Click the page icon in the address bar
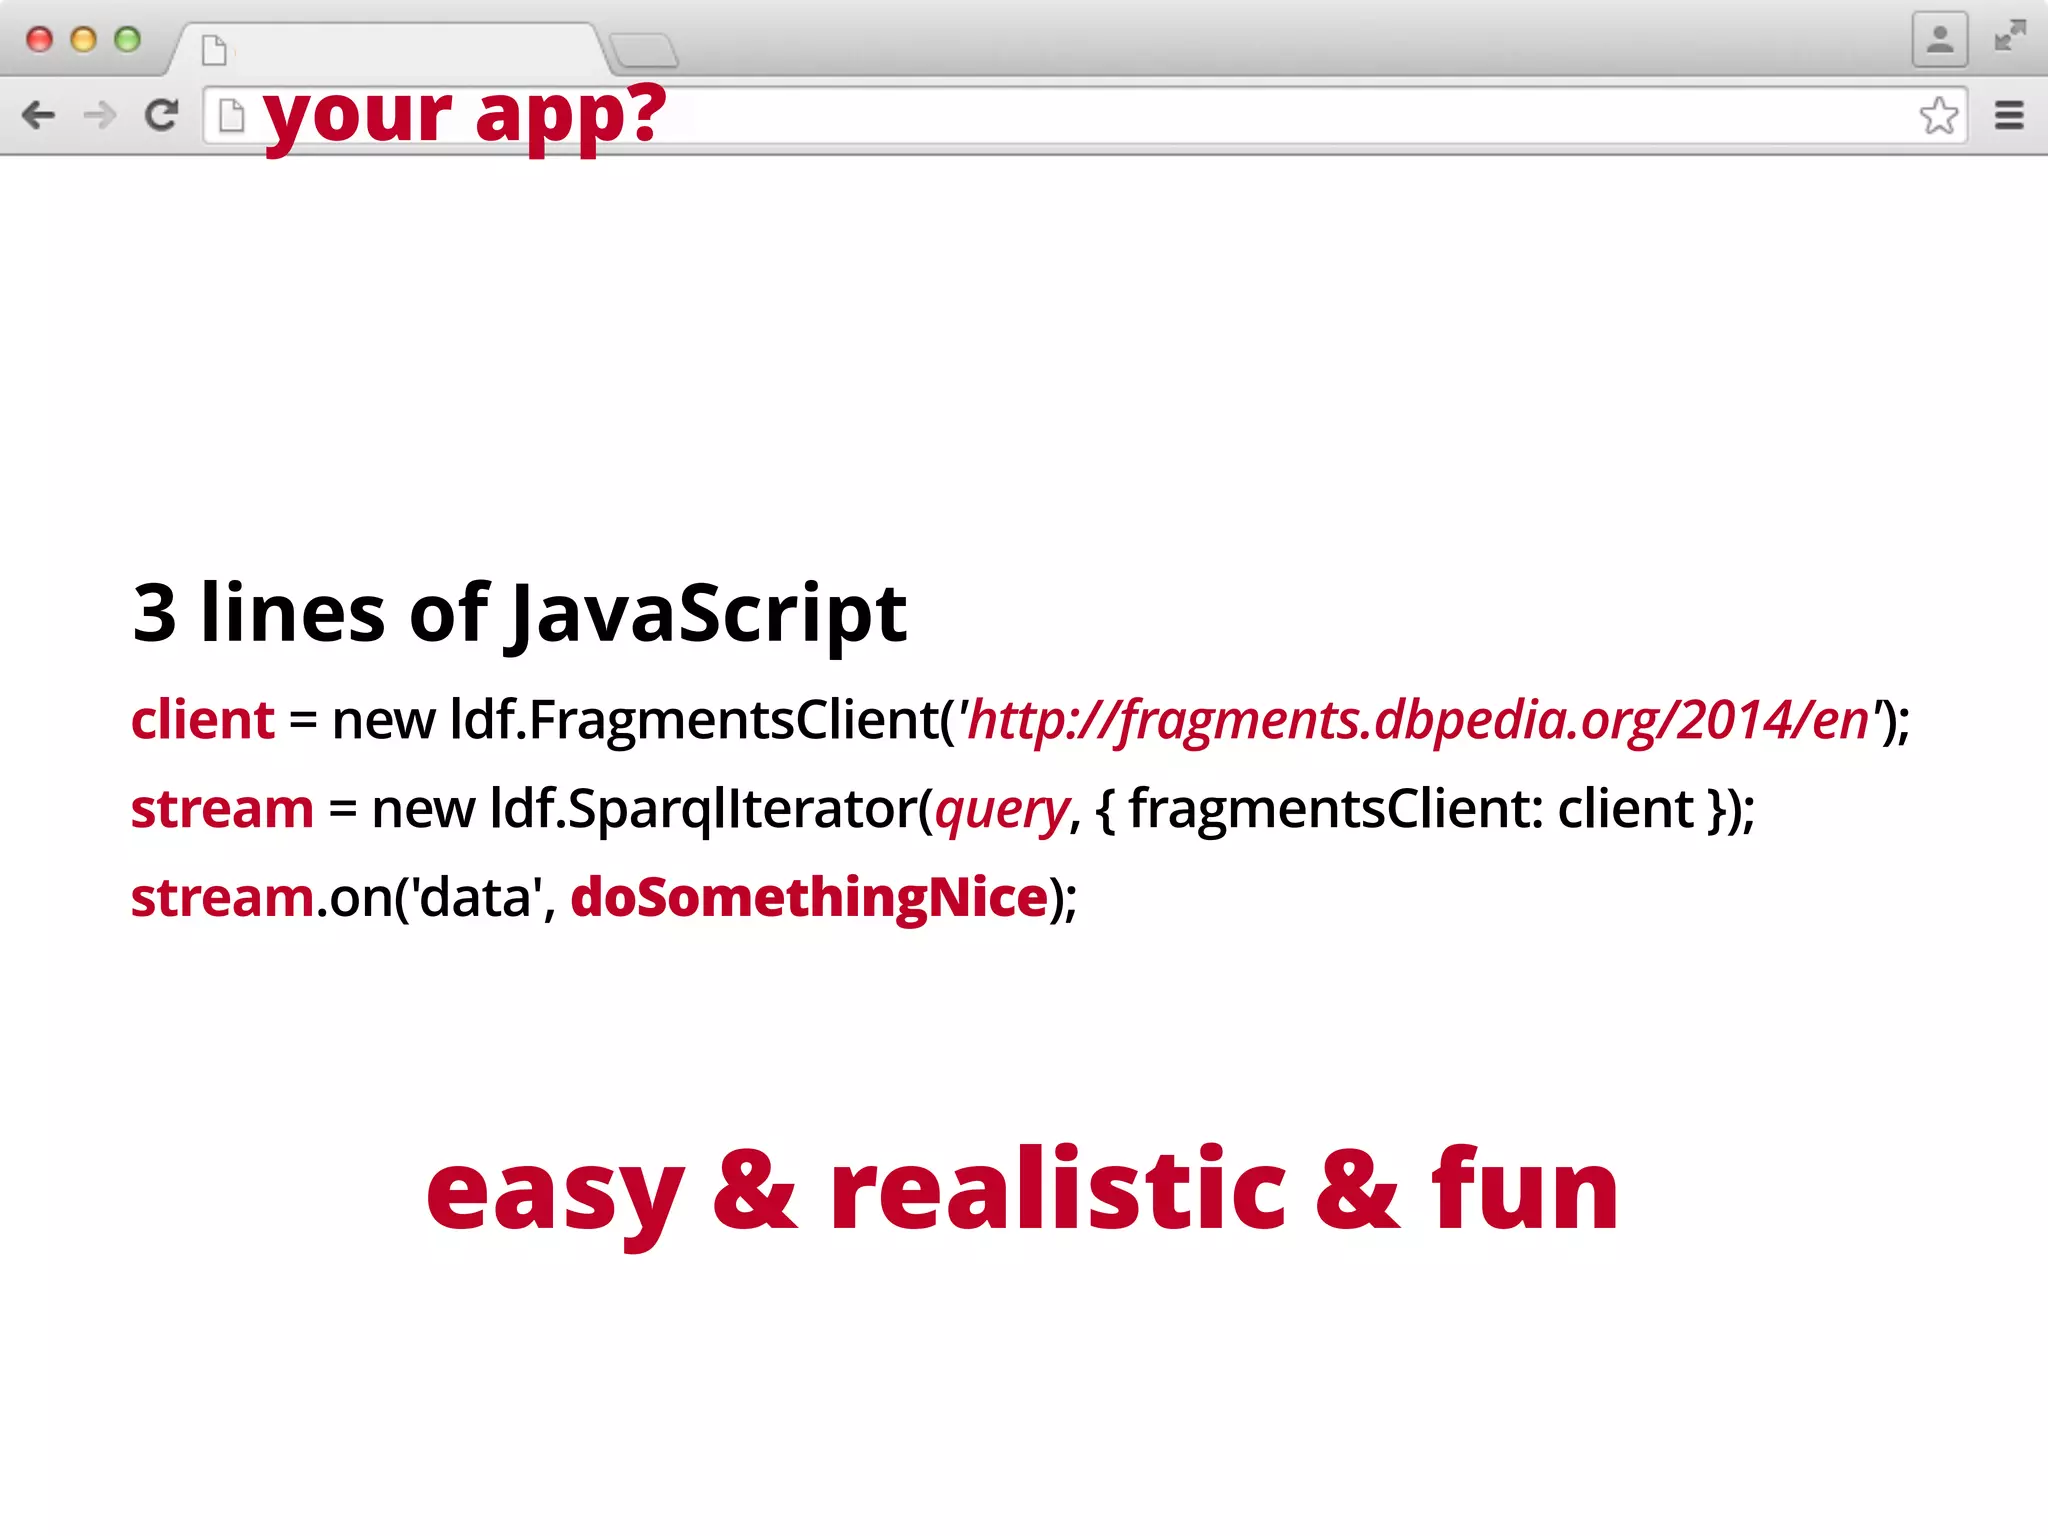This screenshot has width=2048, height=1536. [231, 115]
